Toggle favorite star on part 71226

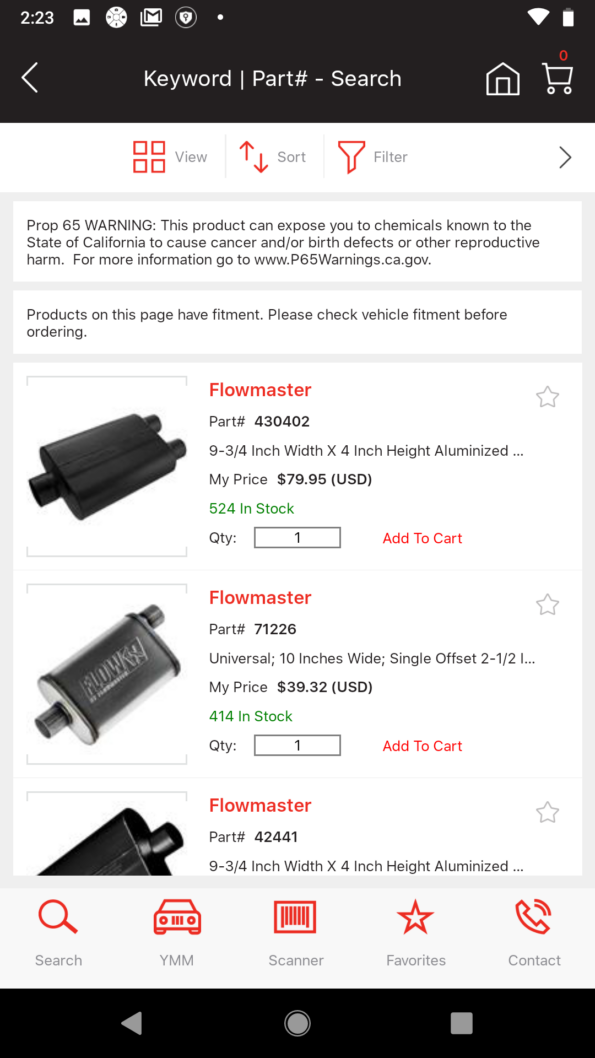[547, 604]
